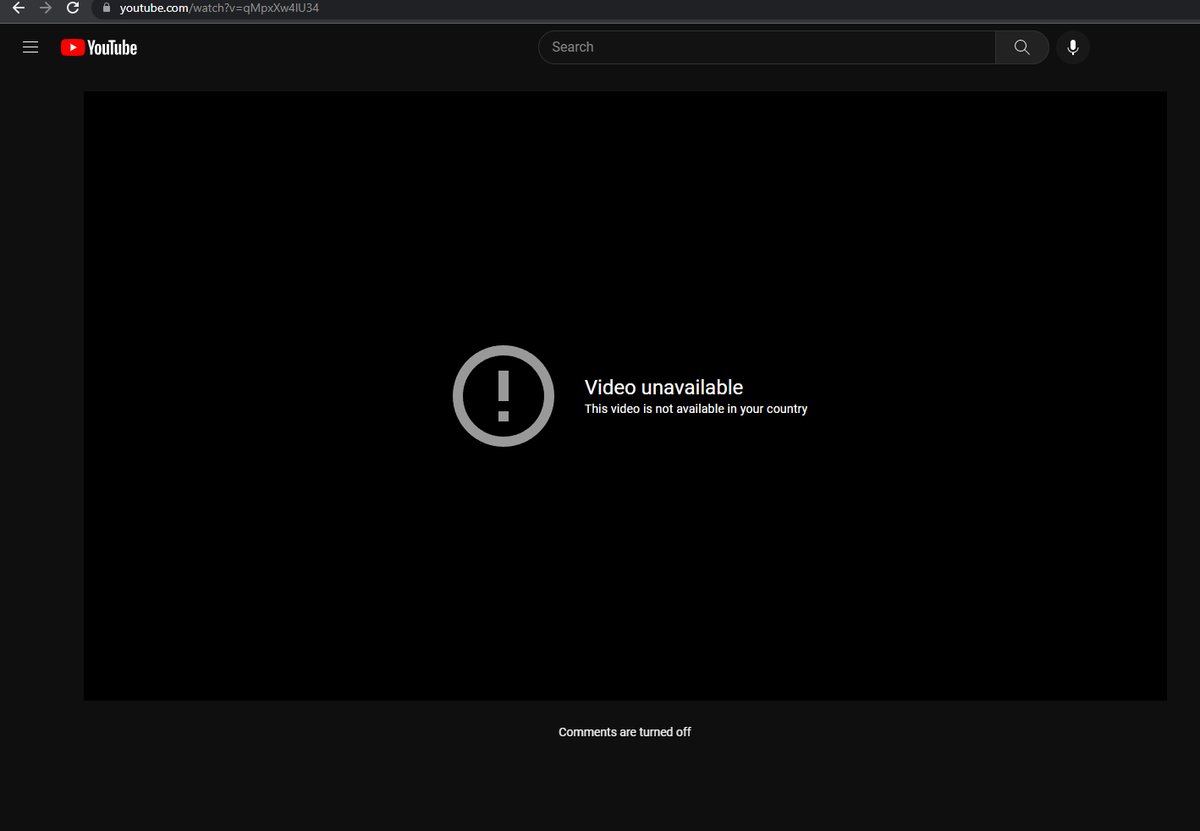Click the "Comments are turned off" message
Viewport: 1200px width, 831px height.
pos(625,732)
